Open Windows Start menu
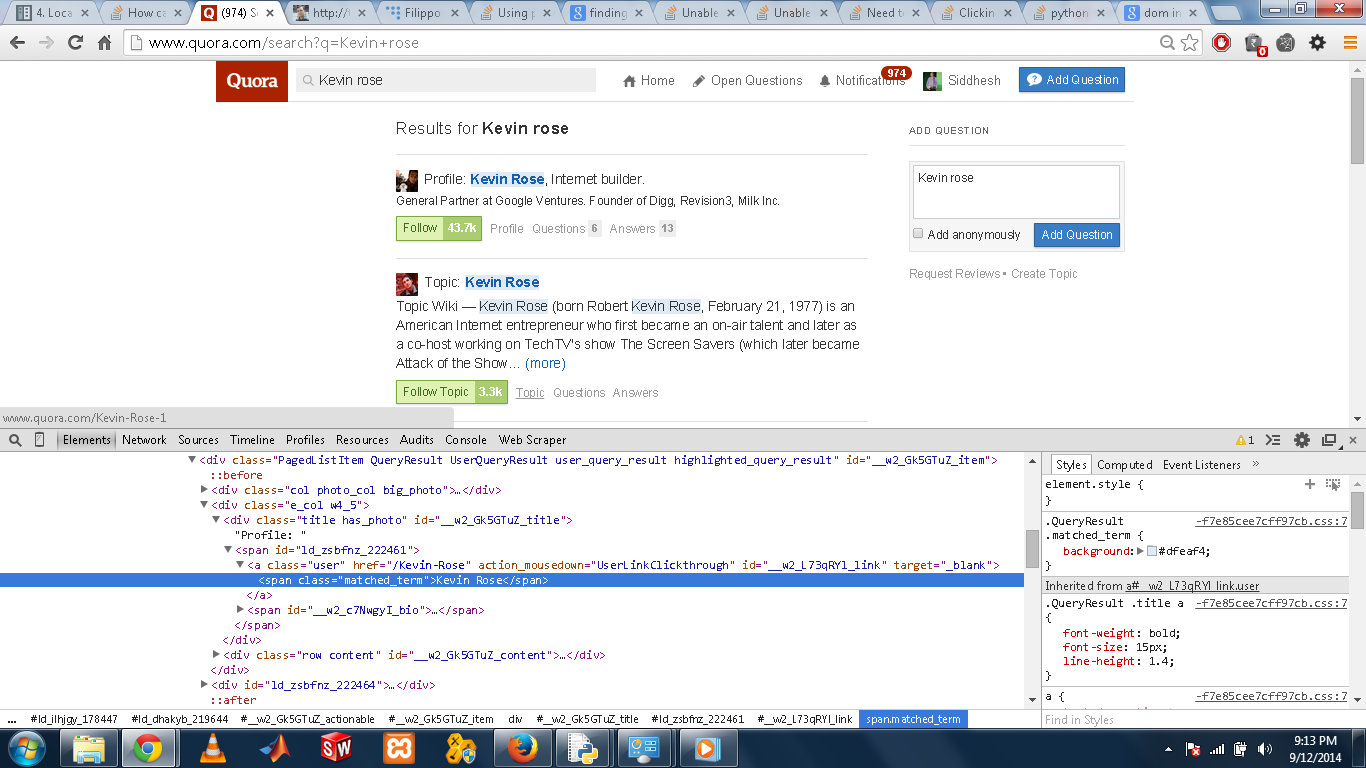This screenshot has width=1366, height=768. point(26,748)
